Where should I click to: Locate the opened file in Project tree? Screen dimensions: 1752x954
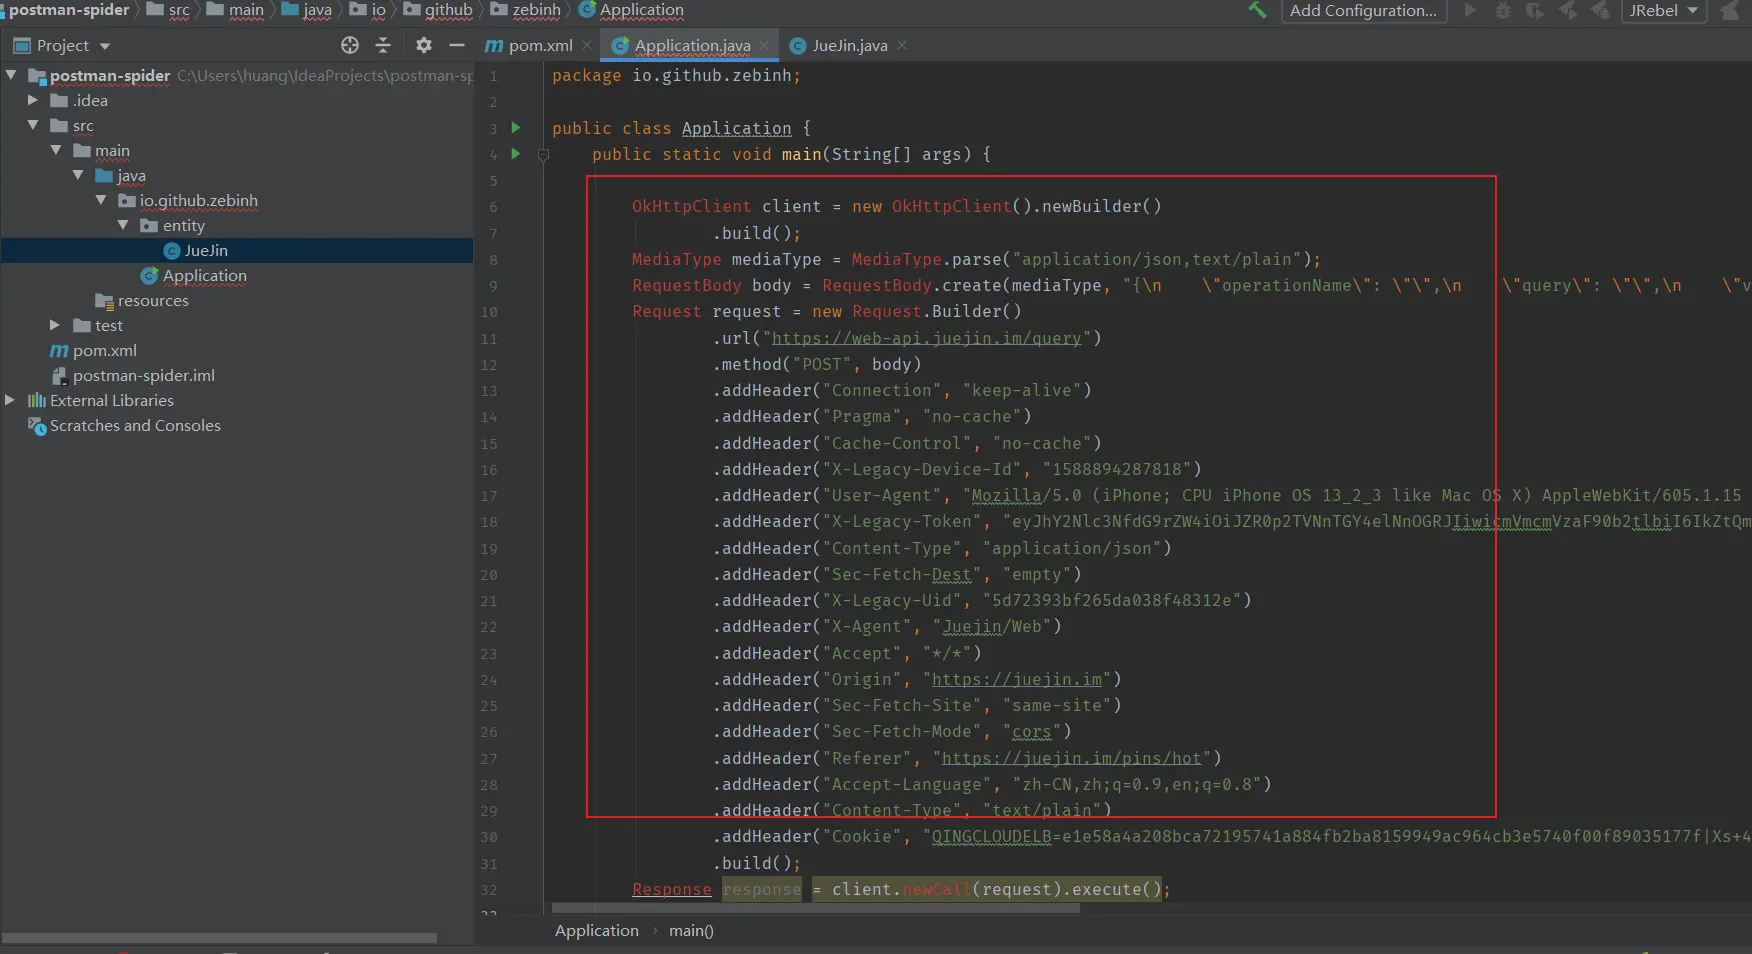[x=350, y=45]
